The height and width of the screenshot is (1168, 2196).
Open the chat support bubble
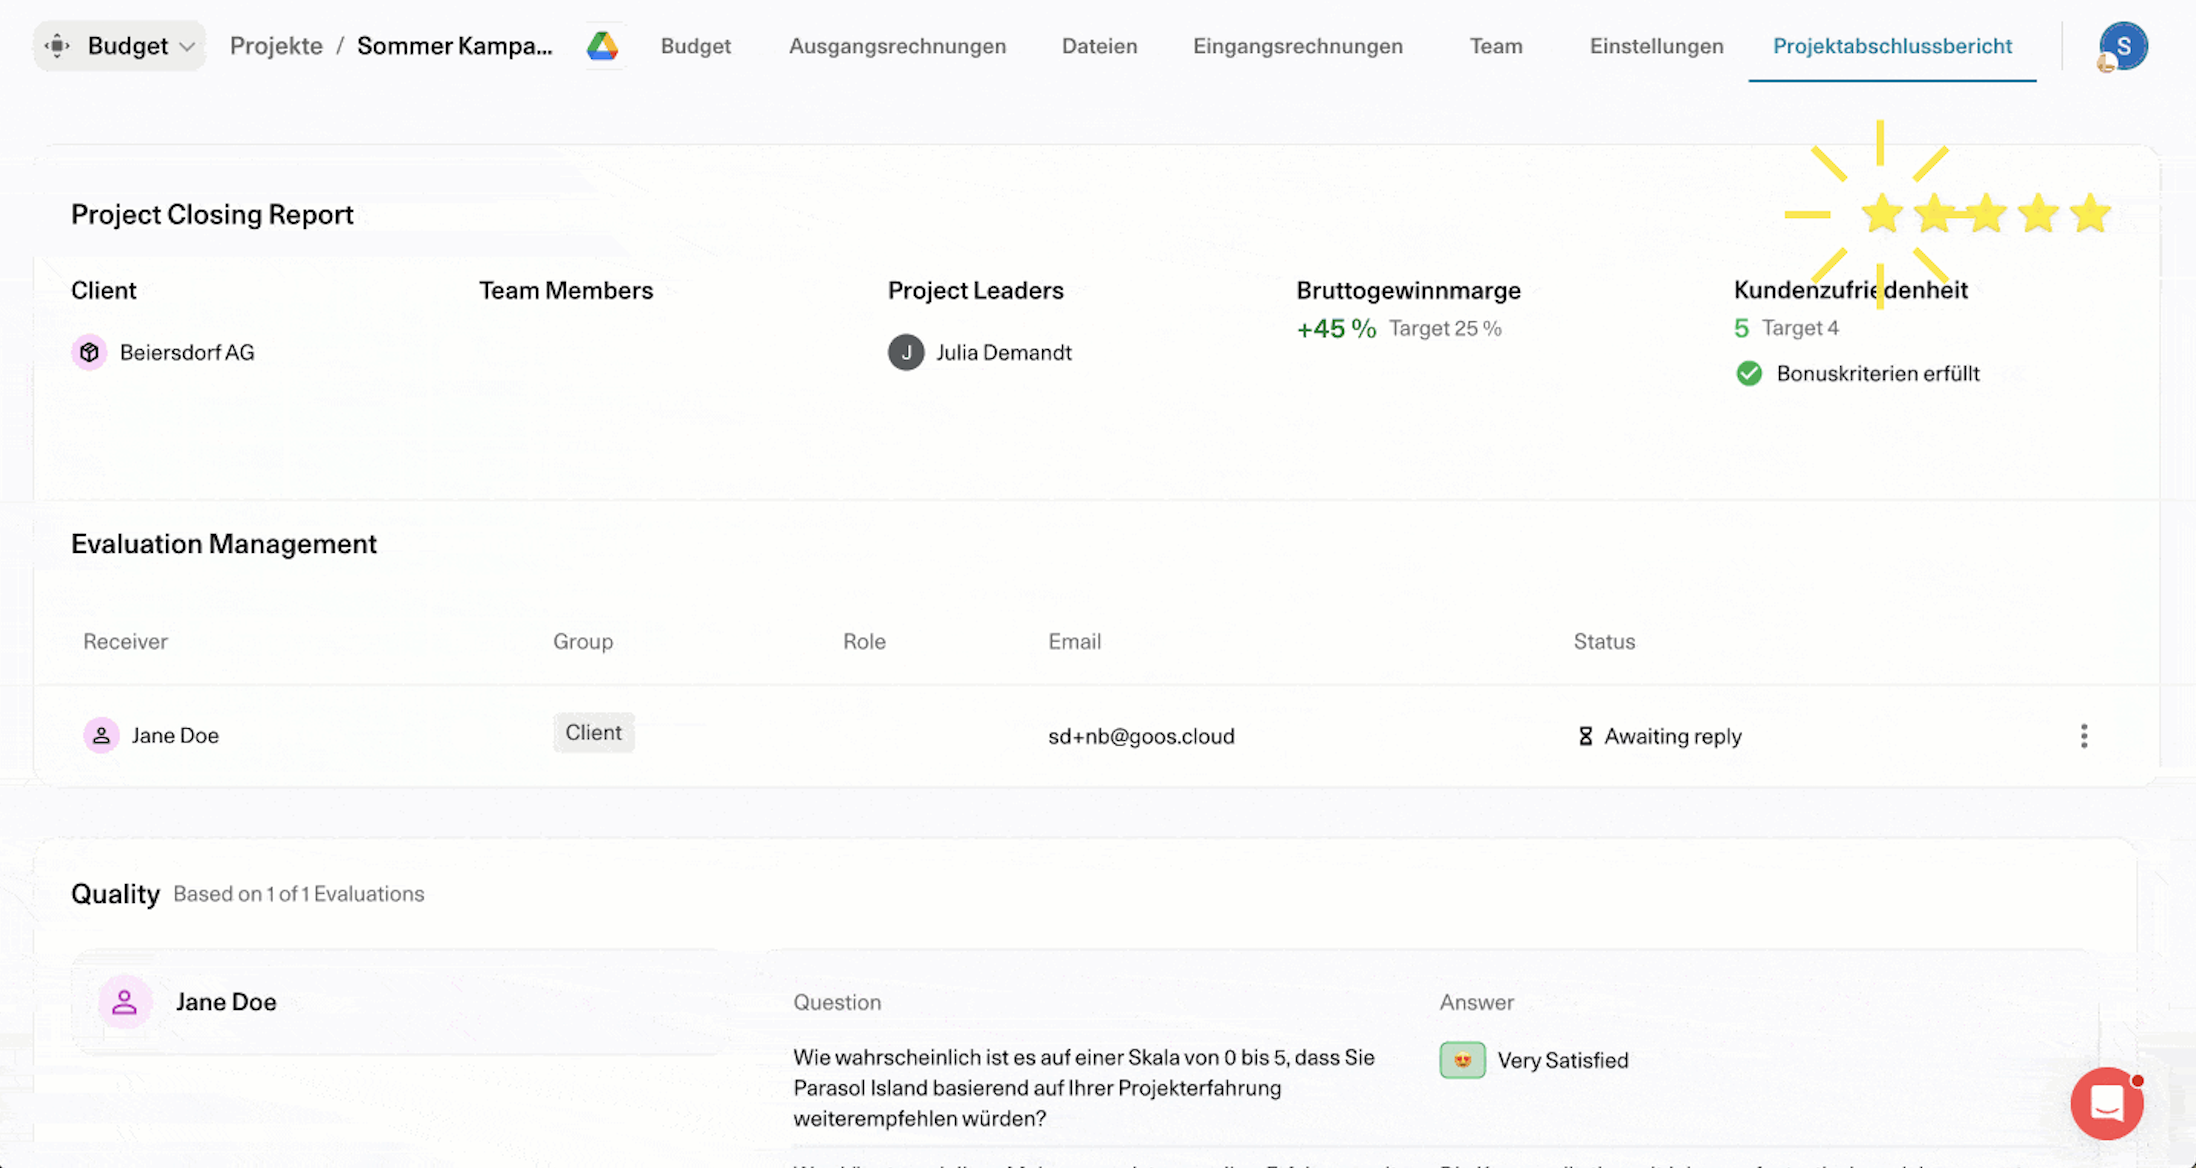pos(2106,1103)
